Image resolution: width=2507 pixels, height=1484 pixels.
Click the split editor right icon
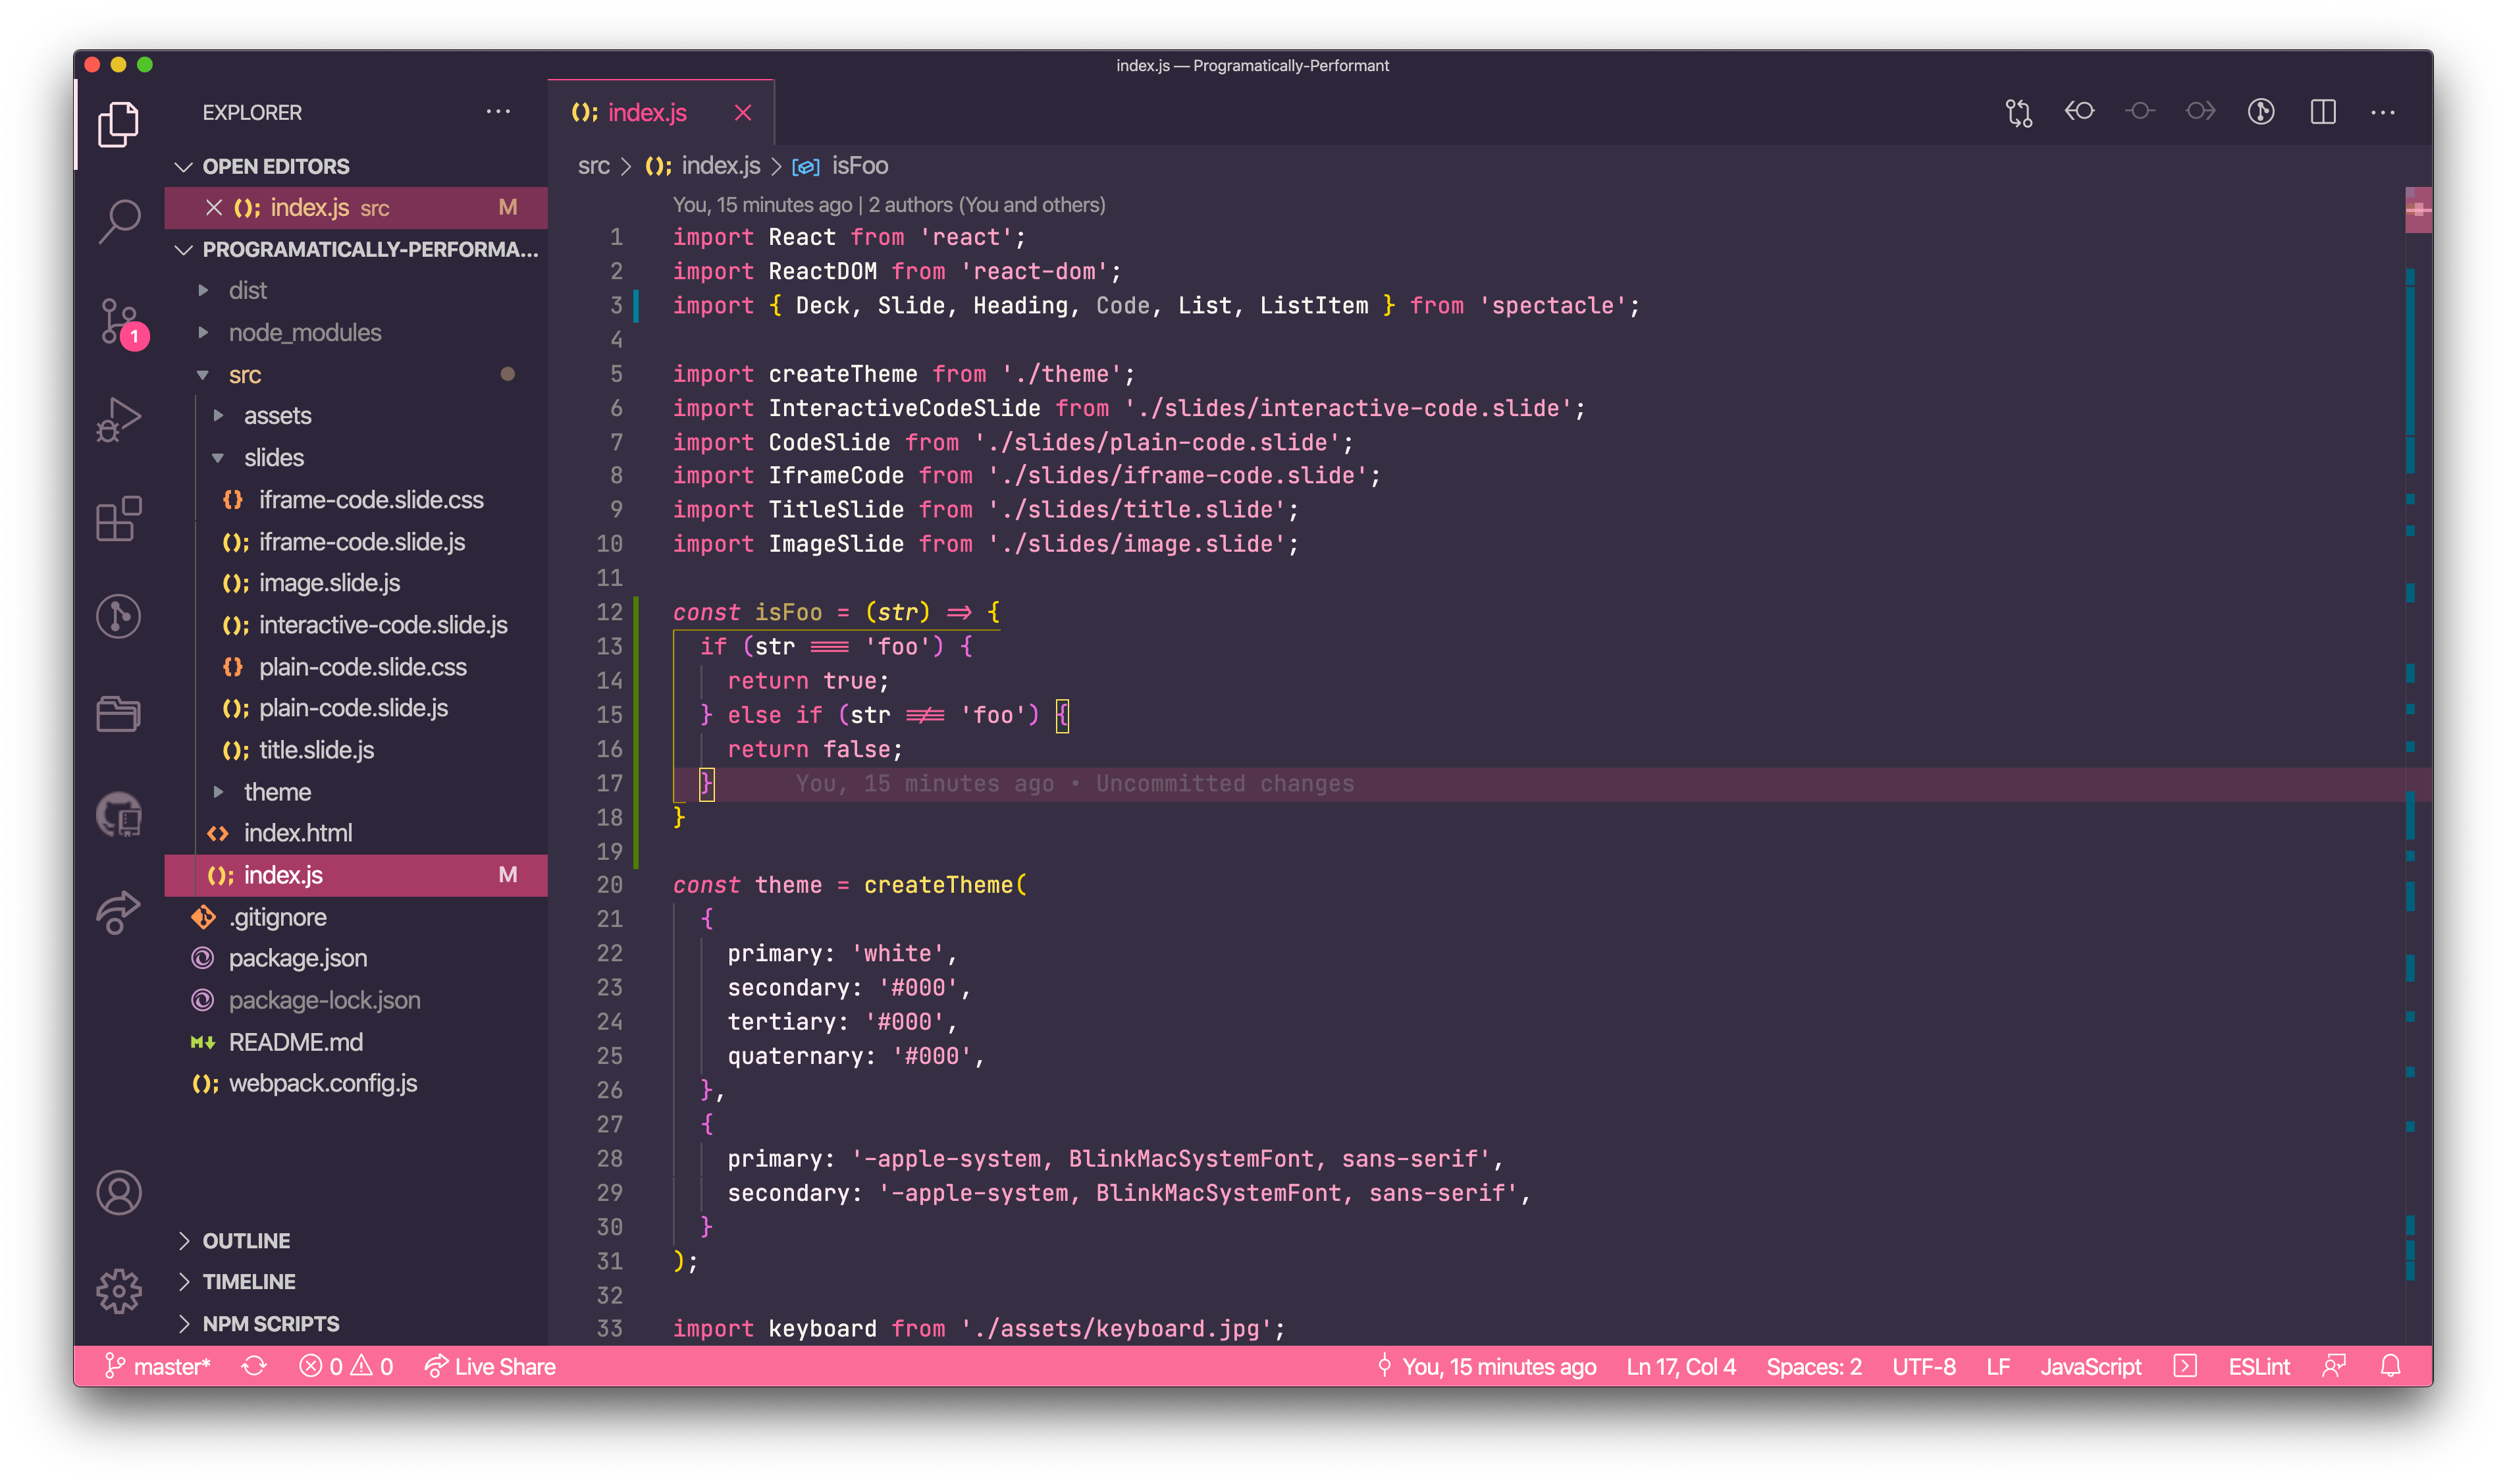[2322, 112]
